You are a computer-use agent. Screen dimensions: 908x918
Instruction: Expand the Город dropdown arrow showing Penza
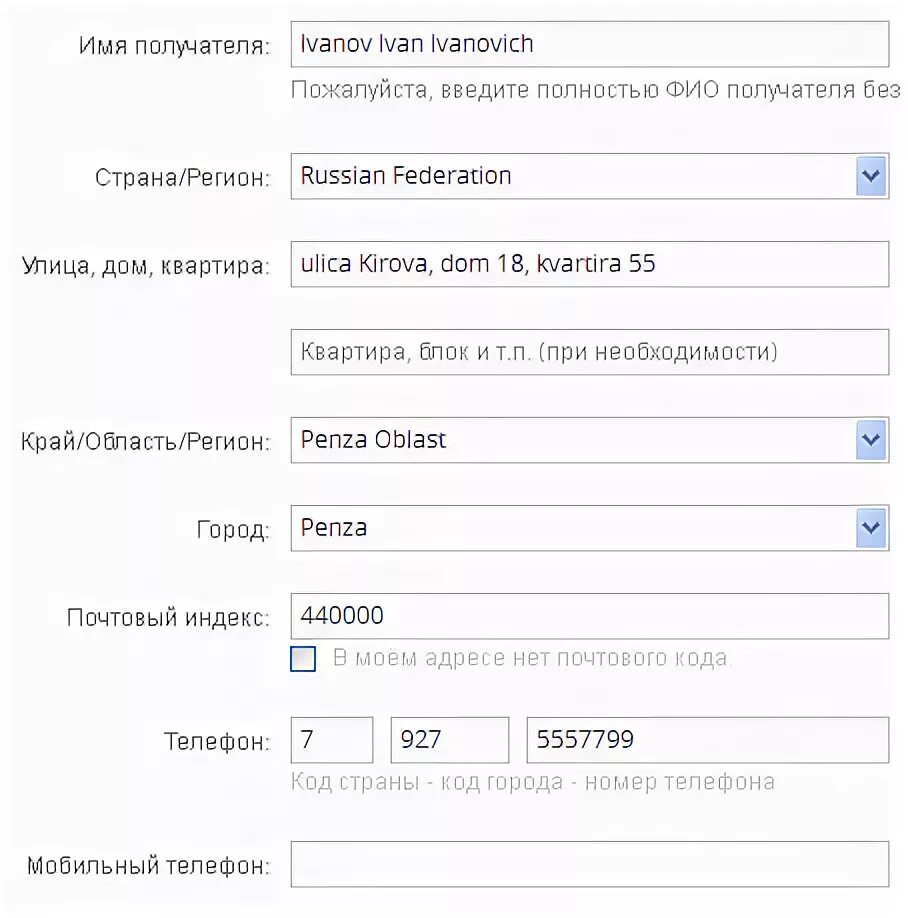tap(871, 528)
